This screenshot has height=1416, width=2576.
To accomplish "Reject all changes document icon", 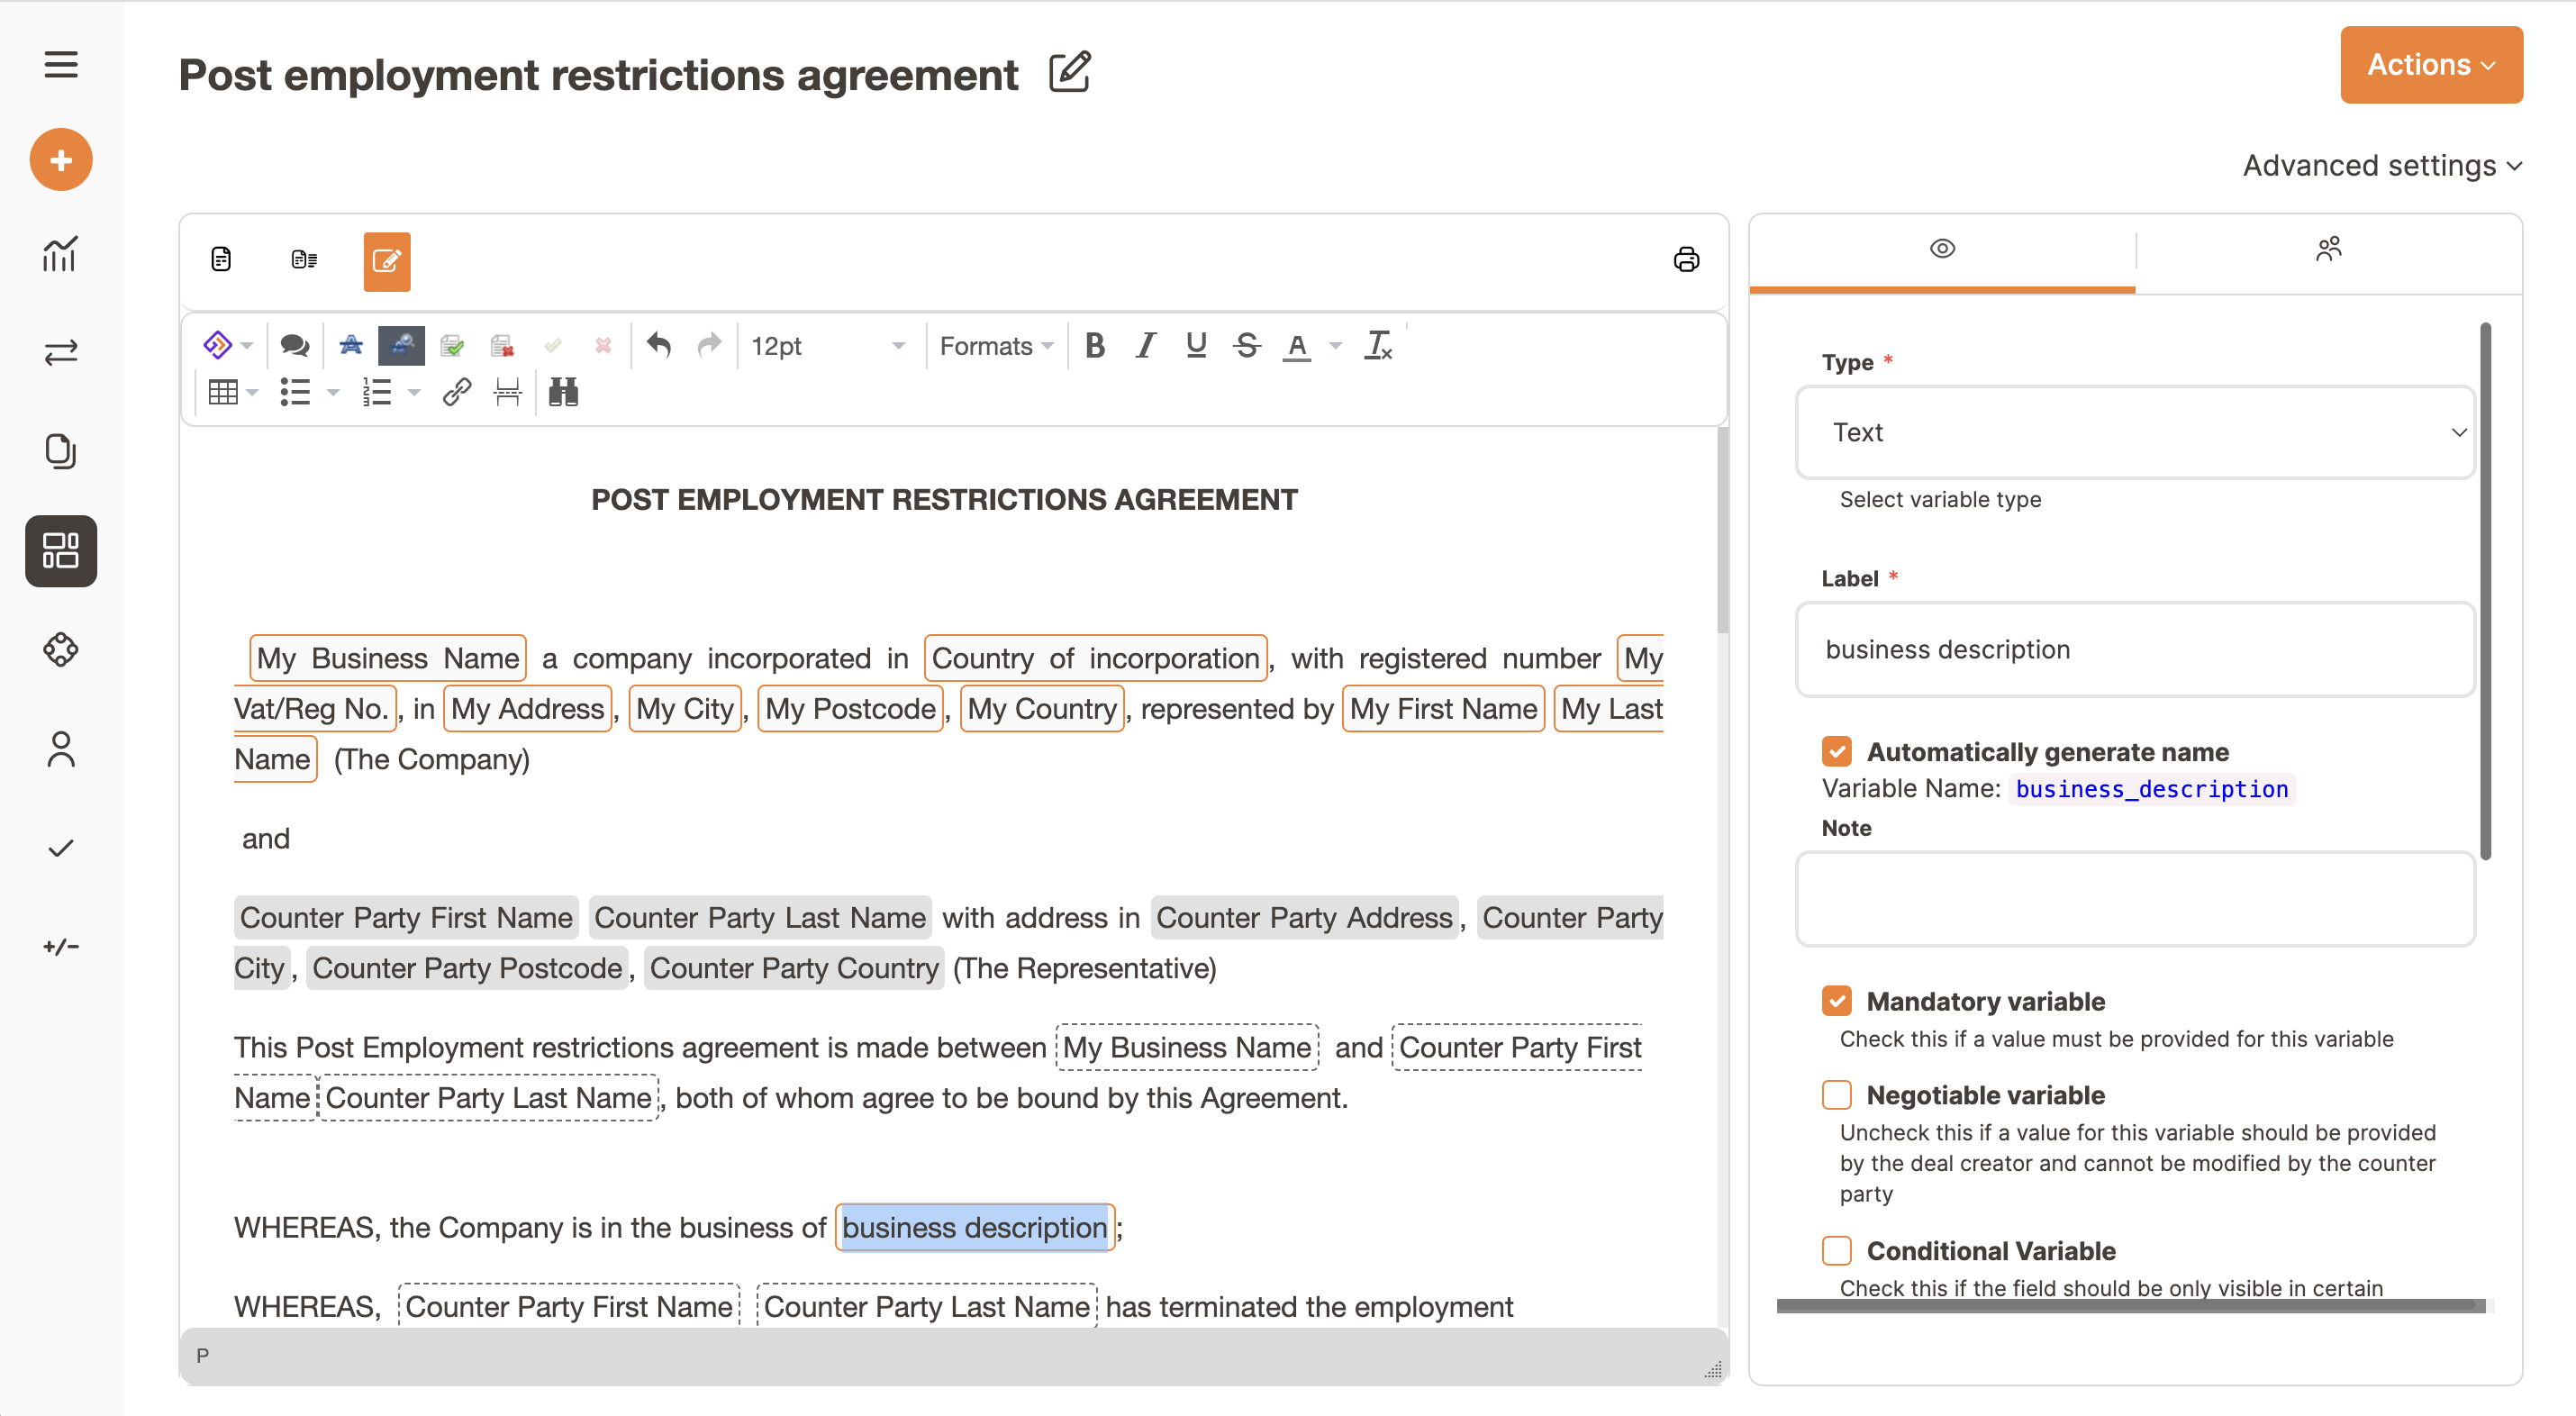I will click(502, 346).
